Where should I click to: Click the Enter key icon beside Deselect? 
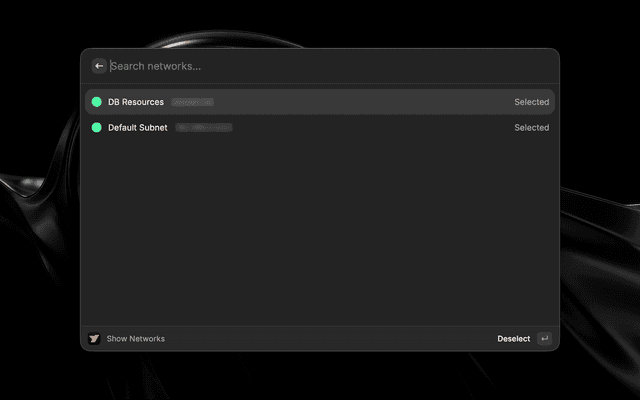[x=543, y=339]
